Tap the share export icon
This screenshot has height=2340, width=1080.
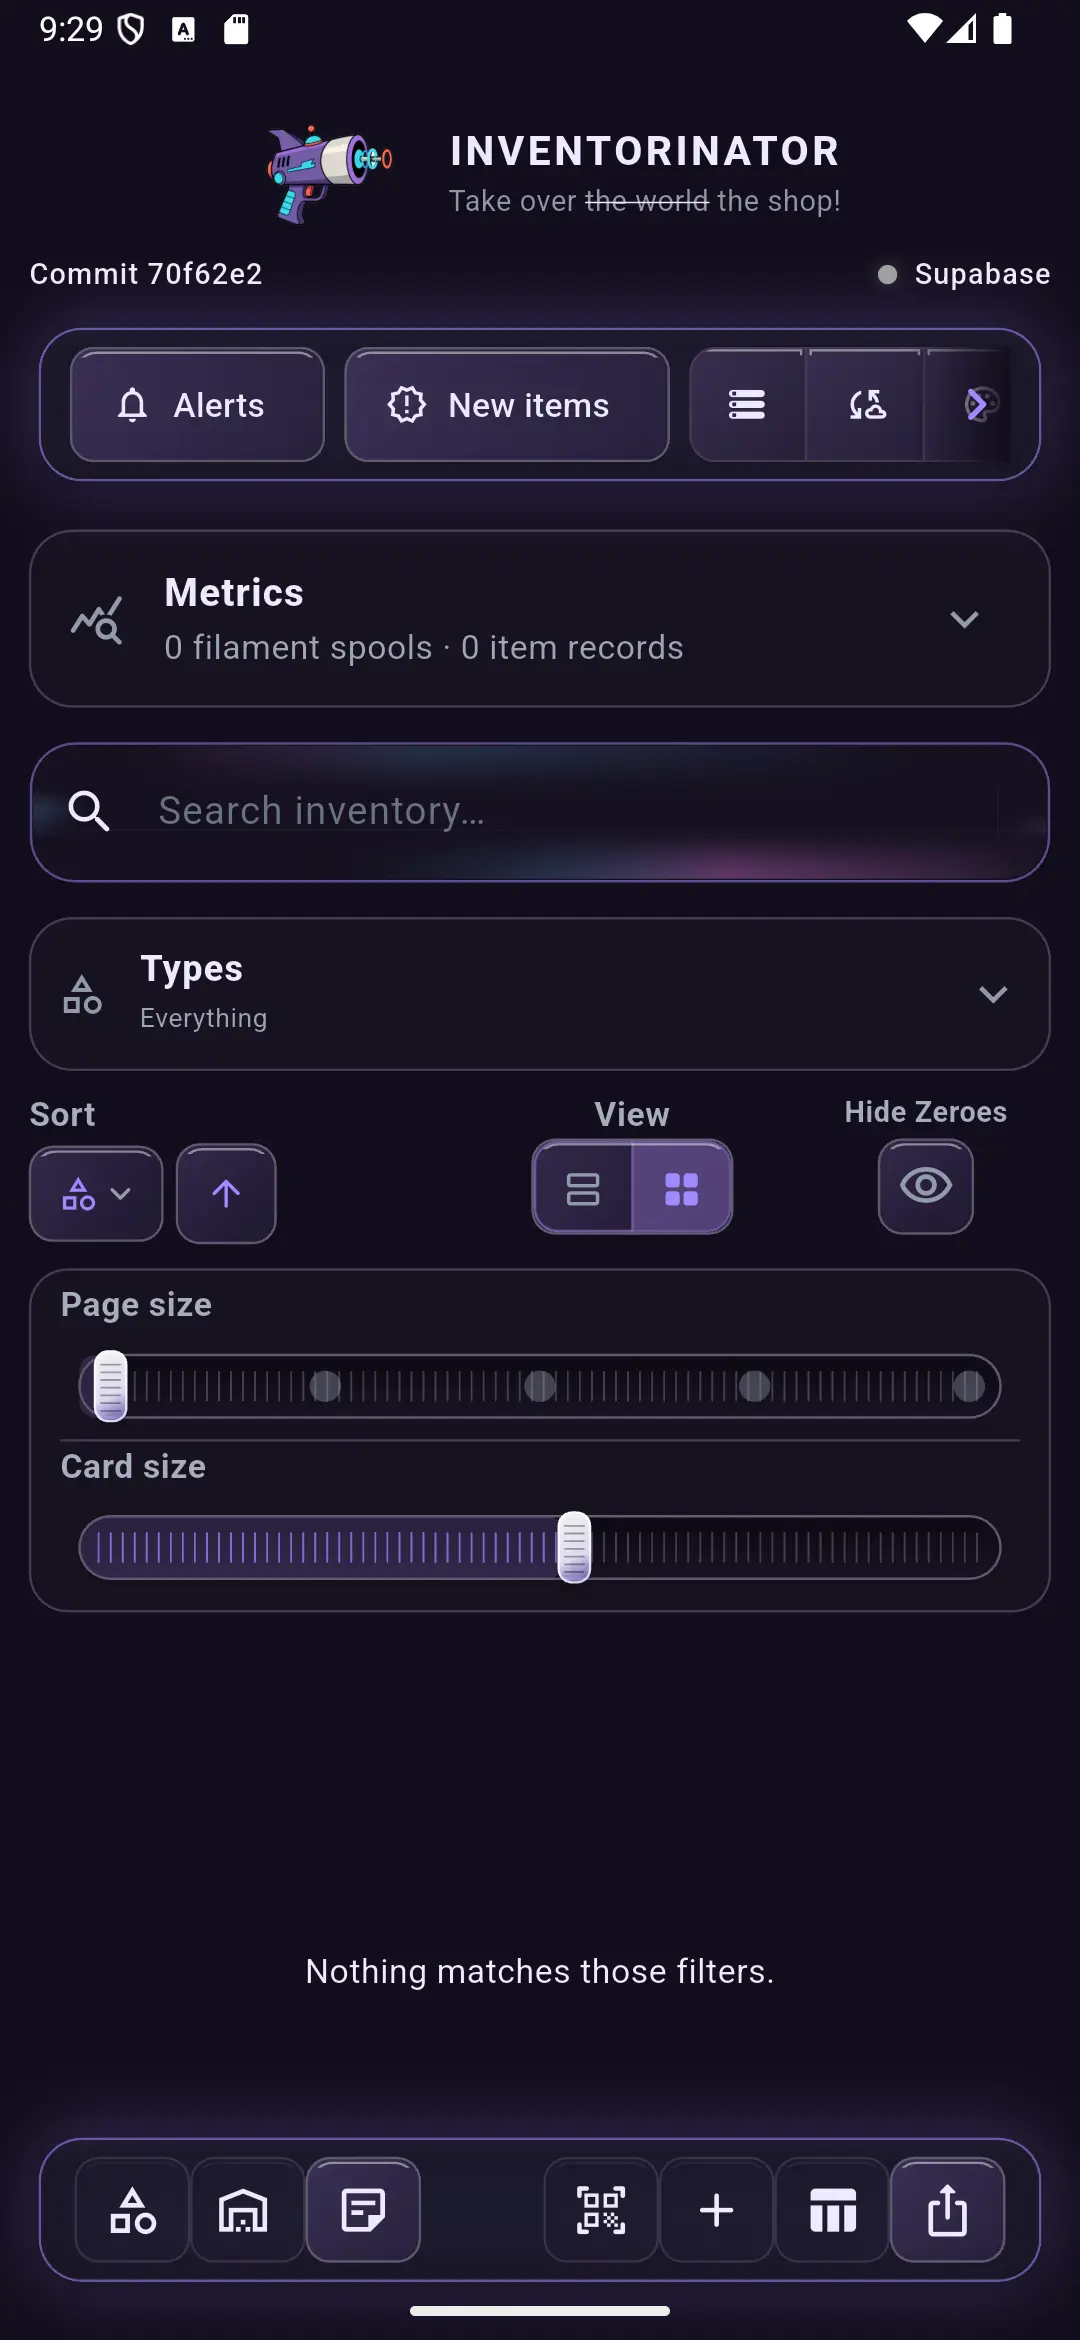tap(947, 2210)
